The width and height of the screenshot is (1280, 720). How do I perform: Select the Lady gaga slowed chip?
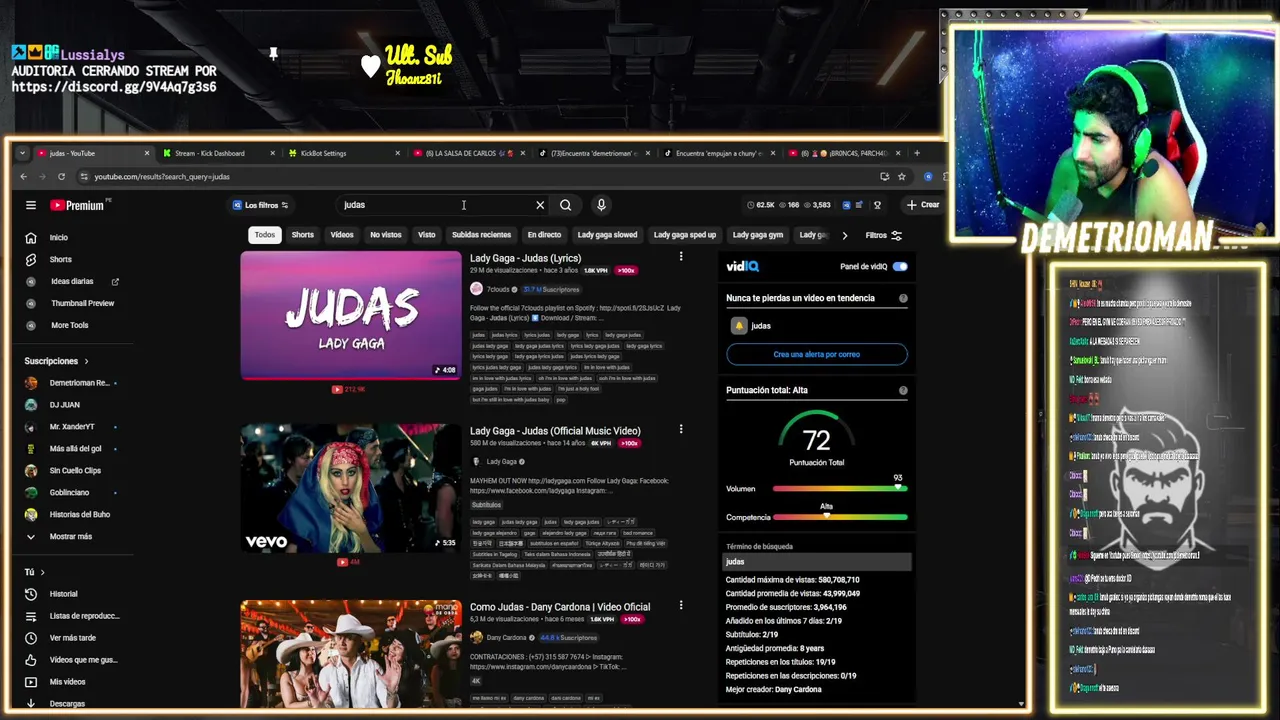pyautogui.click(x=607, y=235)
